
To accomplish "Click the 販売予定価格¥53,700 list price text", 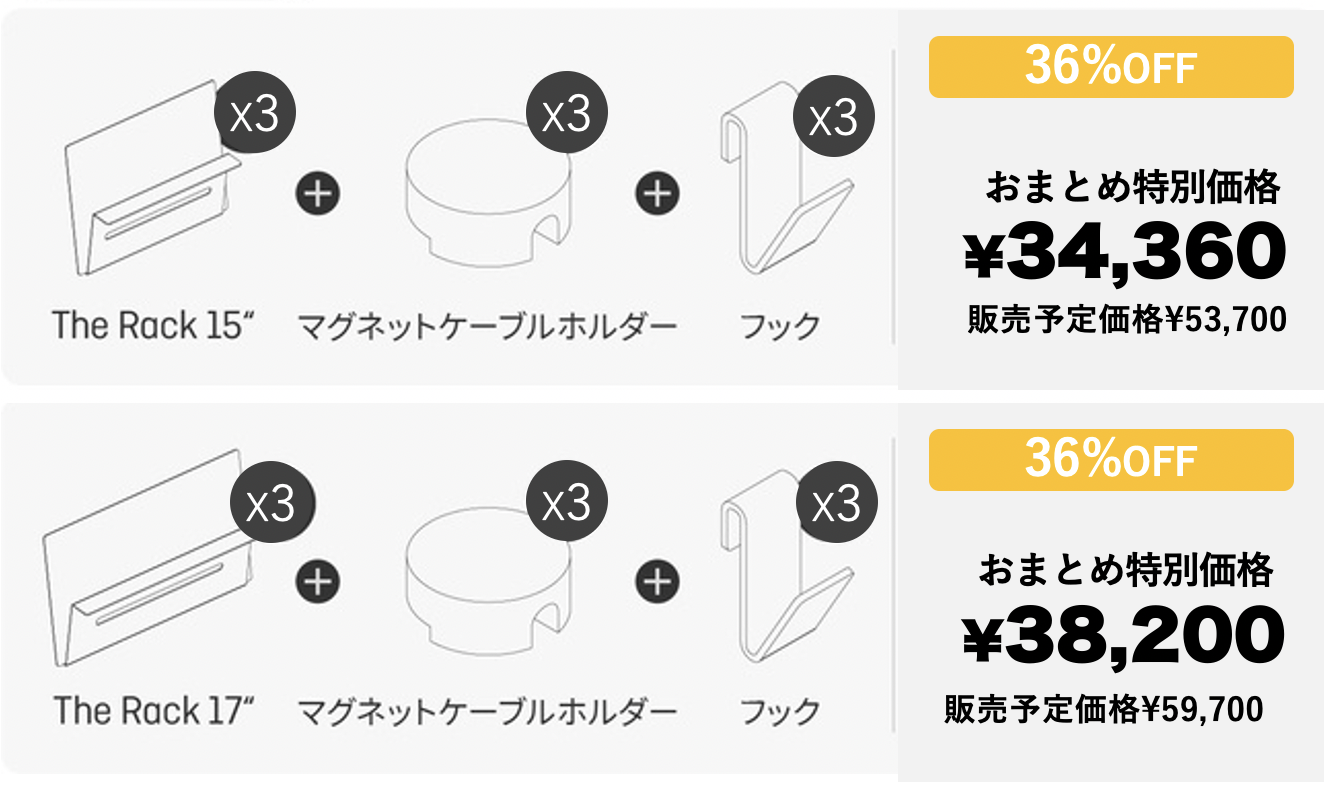I will click(x=1126, y=321).
